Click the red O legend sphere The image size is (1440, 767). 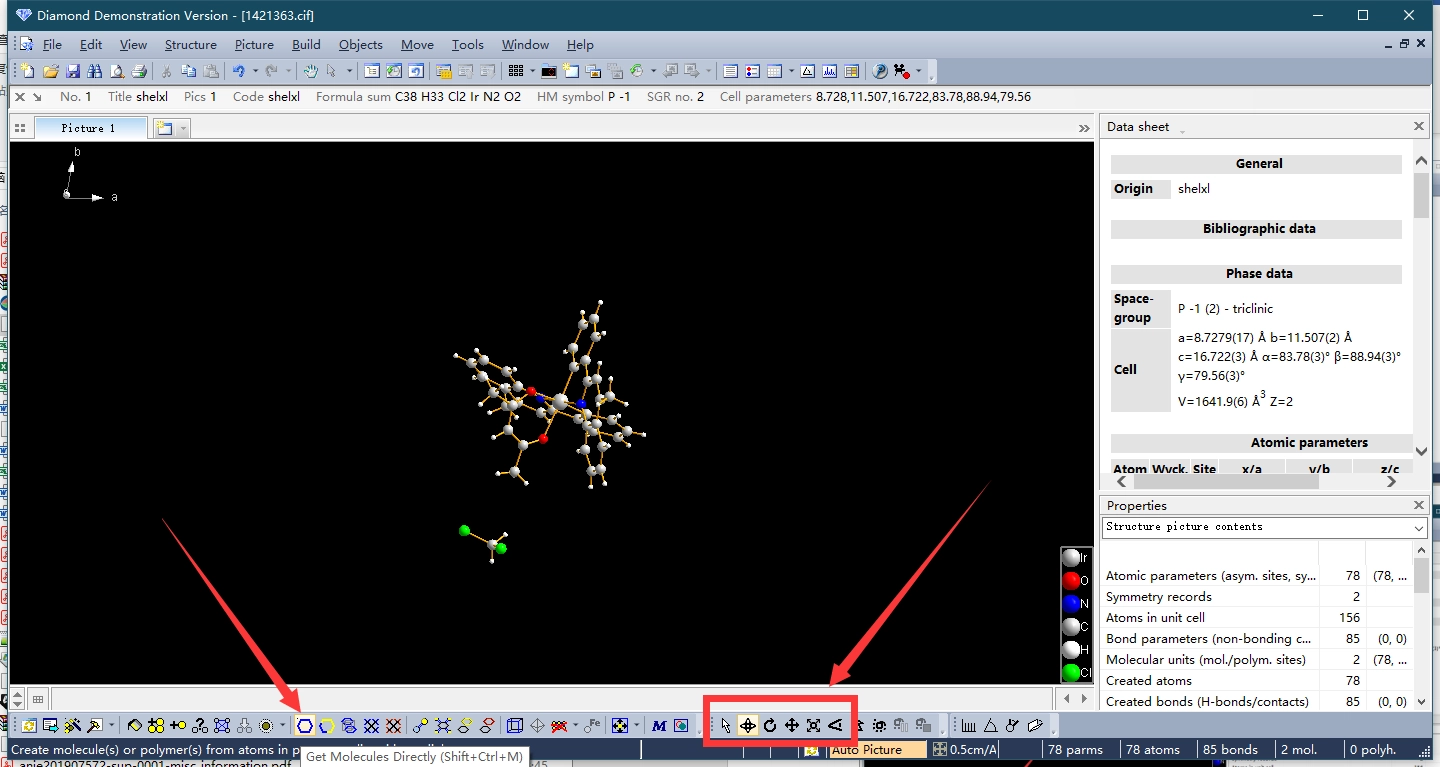1071,581
